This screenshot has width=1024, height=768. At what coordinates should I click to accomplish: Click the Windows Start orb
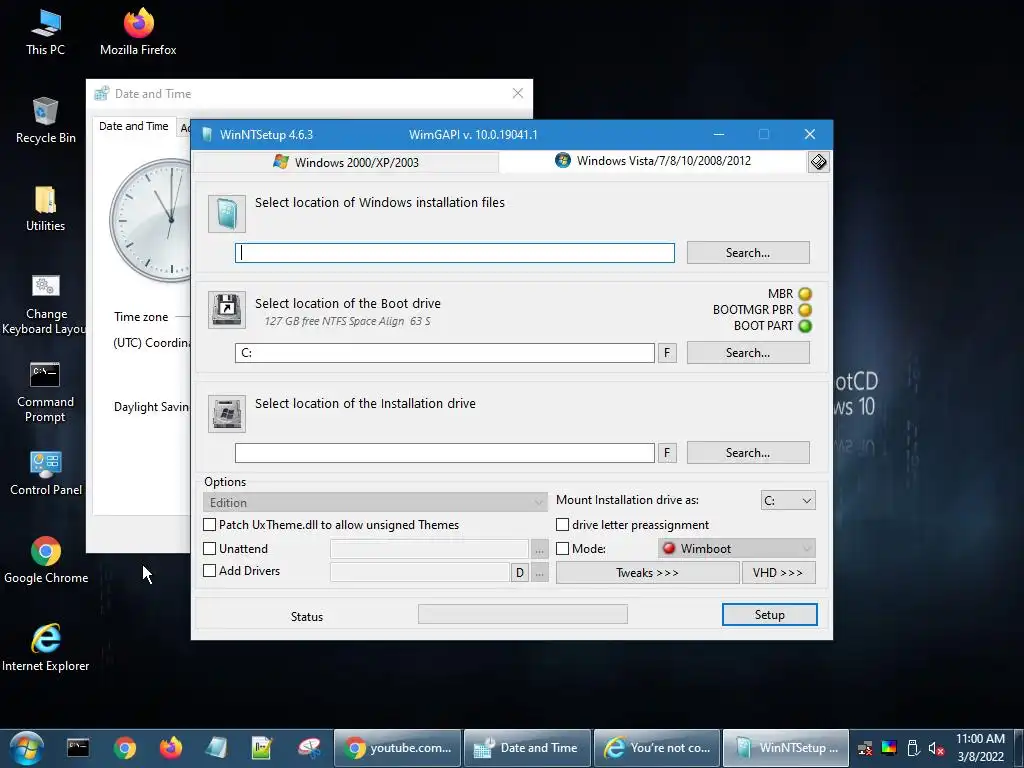[x=27, y=748]
